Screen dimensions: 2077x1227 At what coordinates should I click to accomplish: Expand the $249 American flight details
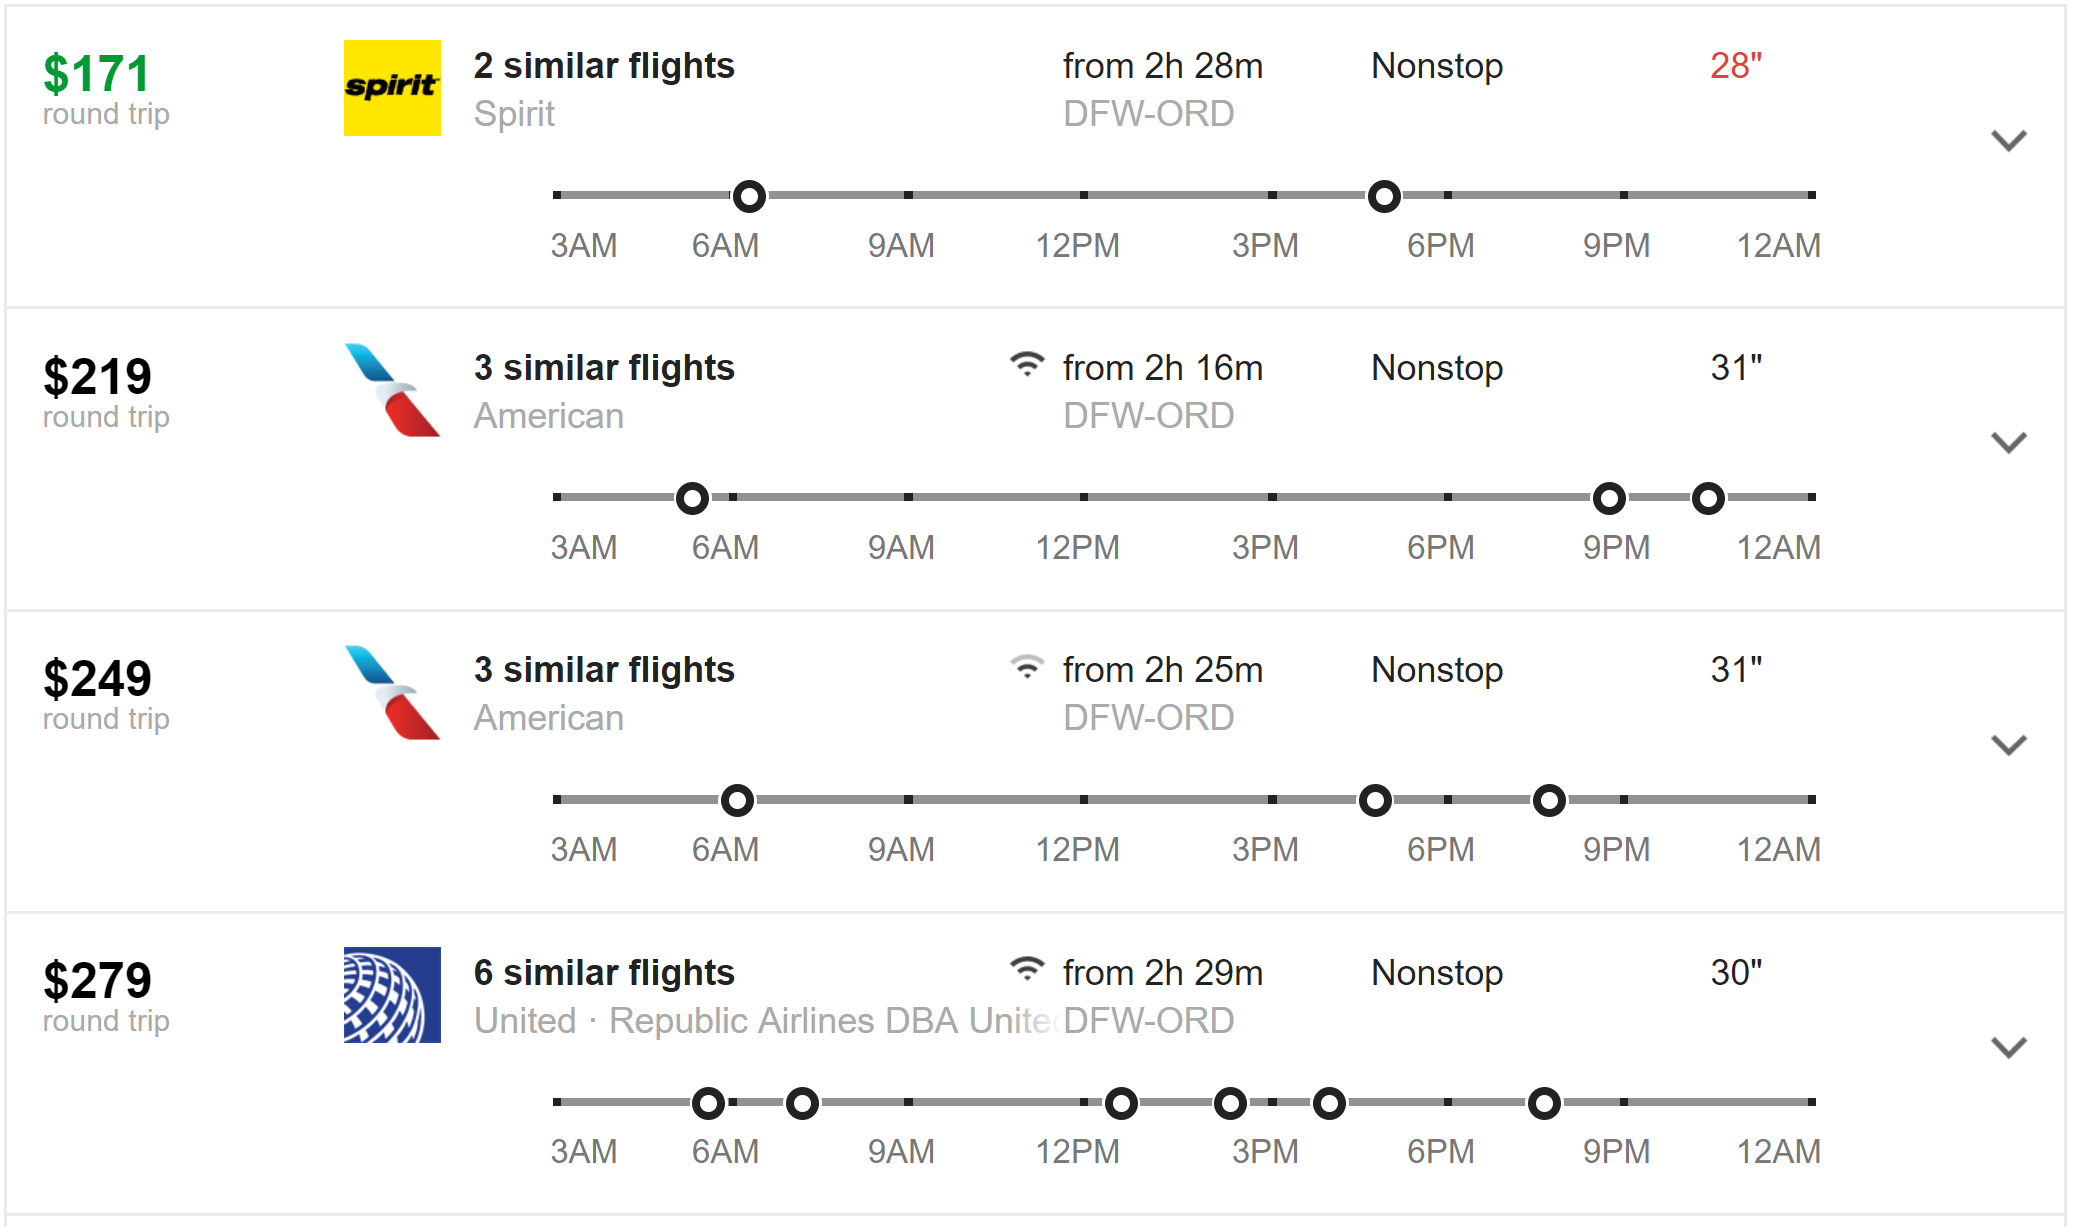pyautogui.click(x=2008, y=745)
